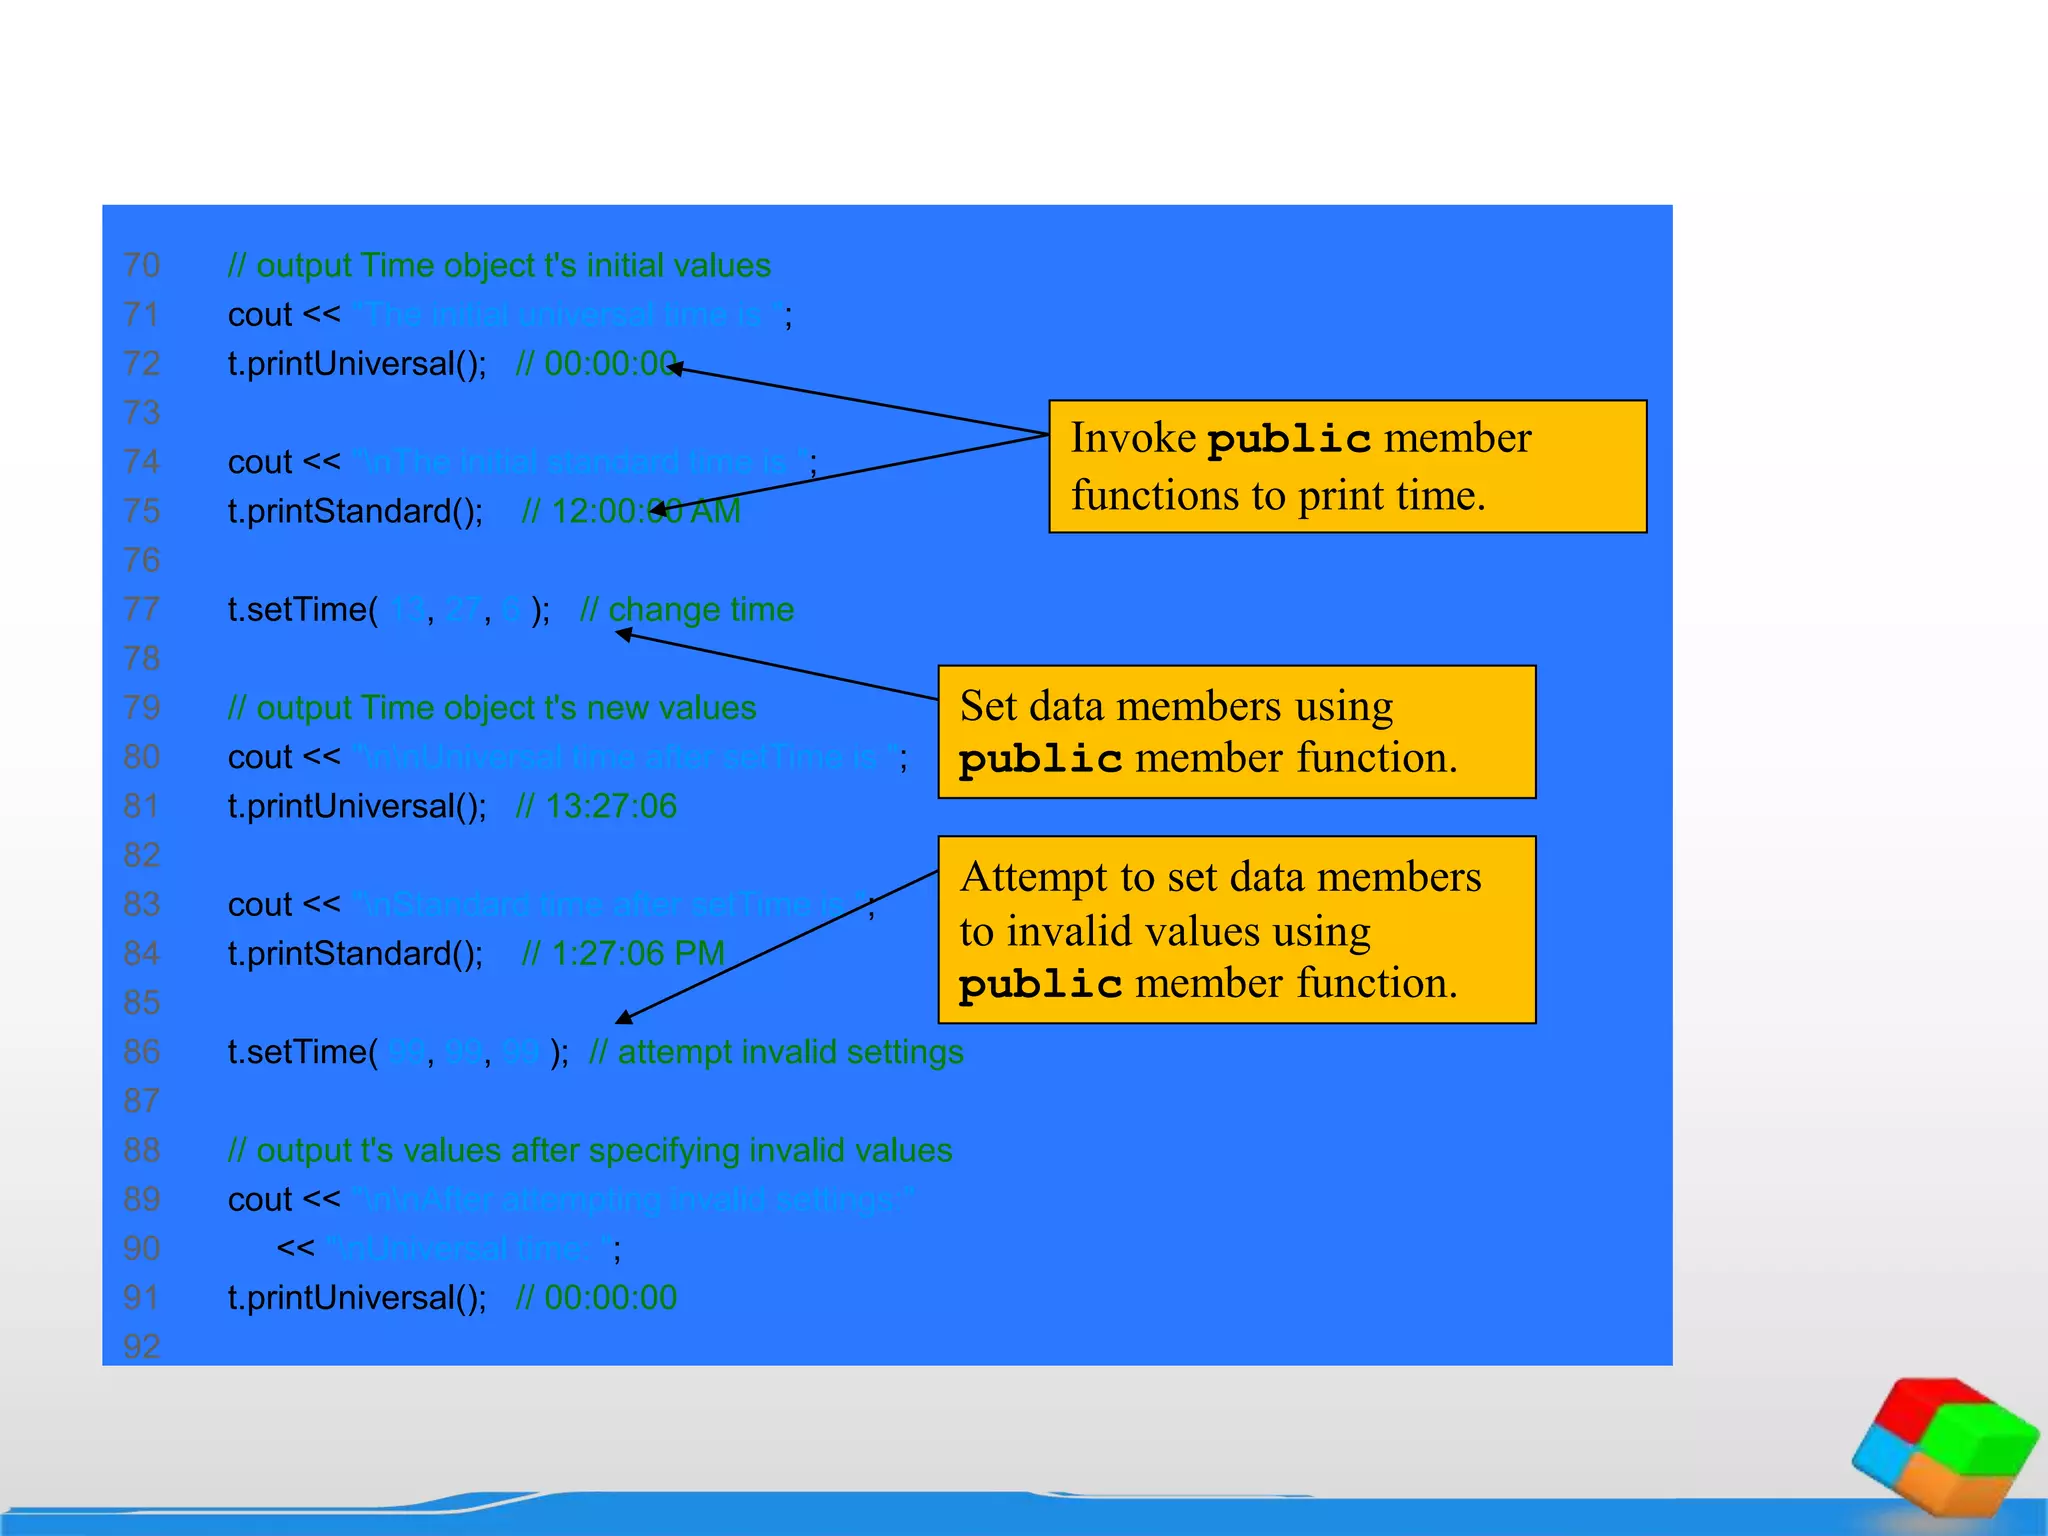Click the 'Invoke public member functions' callout box
2048x1536 pixels.
coord(1346,467)
